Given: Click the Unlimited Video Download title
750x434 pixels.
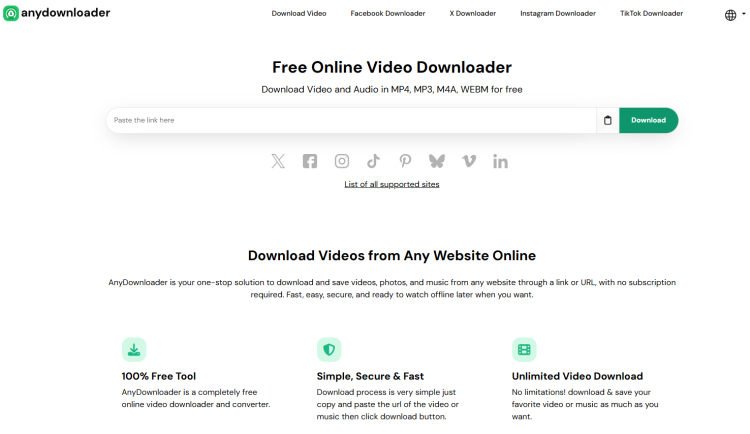Looking at the screenshot, I should coord(577,376).
